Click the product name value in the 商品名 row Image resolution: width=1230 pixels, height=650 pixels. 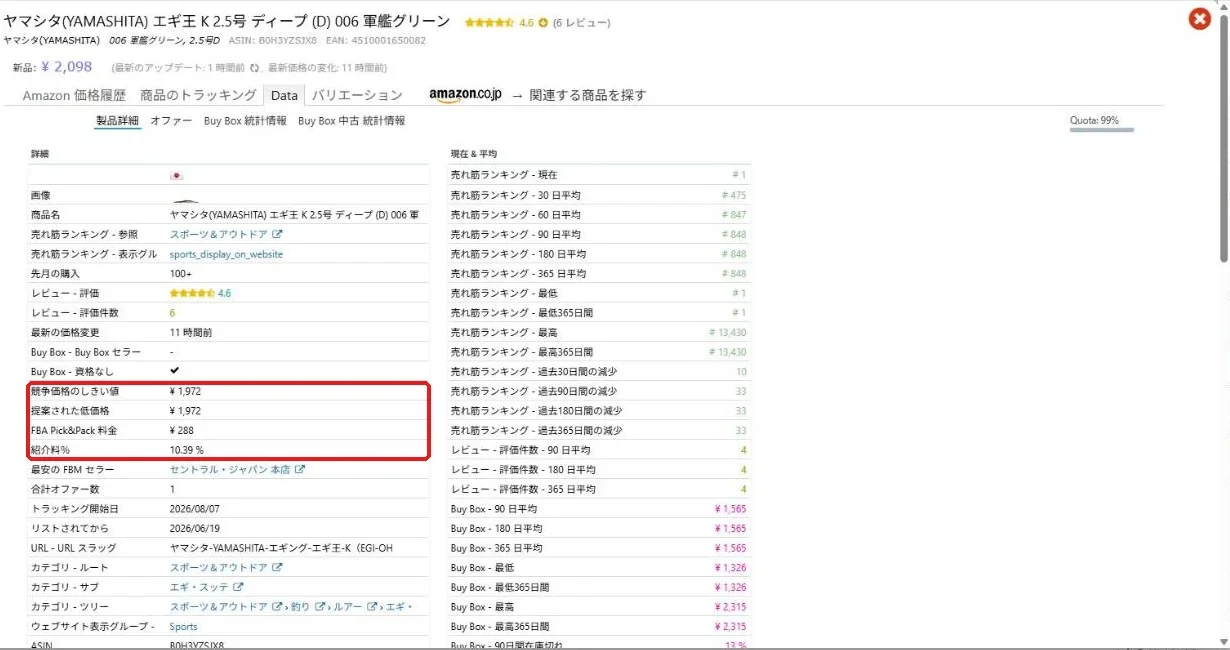(x=294, y=215)
